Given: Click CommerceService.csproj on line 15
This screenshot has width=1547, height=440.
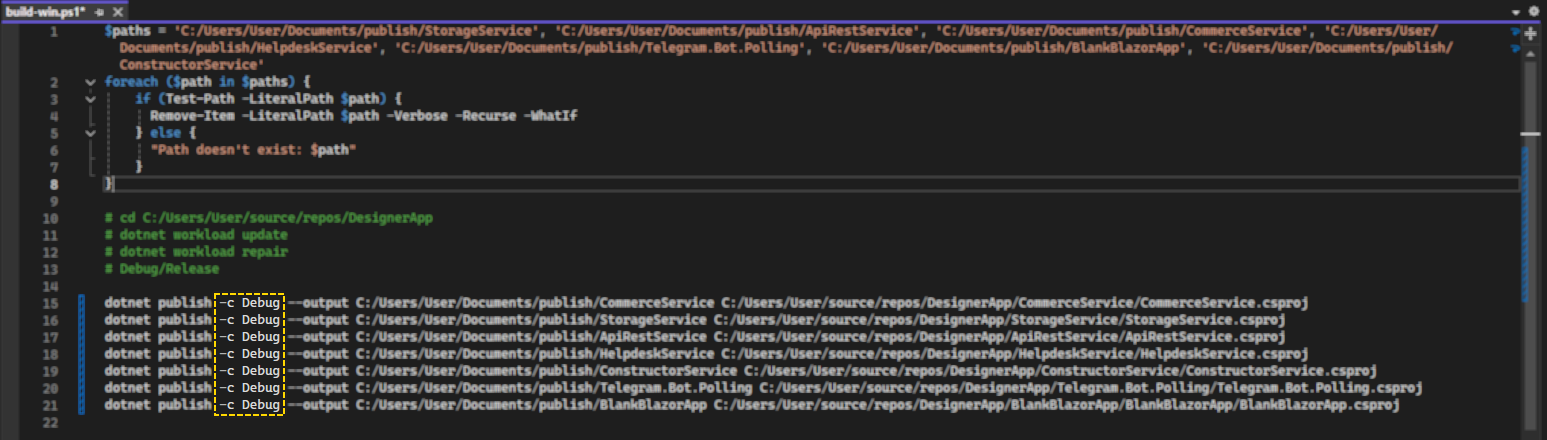Looking at the screenshot, I should click(x=1224, y=303).
